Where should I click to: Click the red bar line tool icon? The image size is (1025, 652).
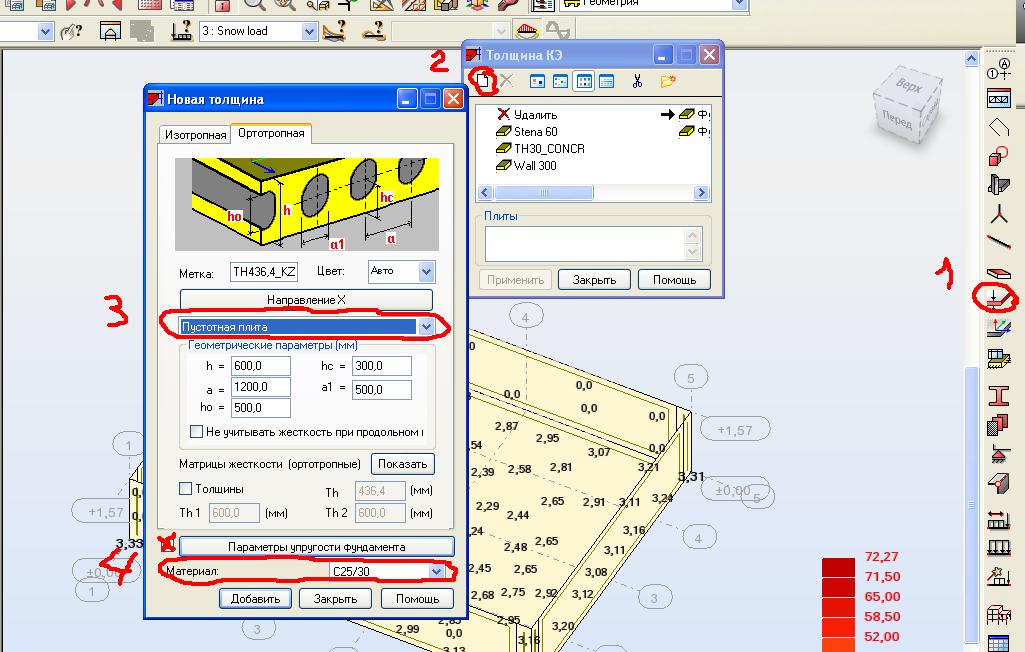(x=997, y=241)
